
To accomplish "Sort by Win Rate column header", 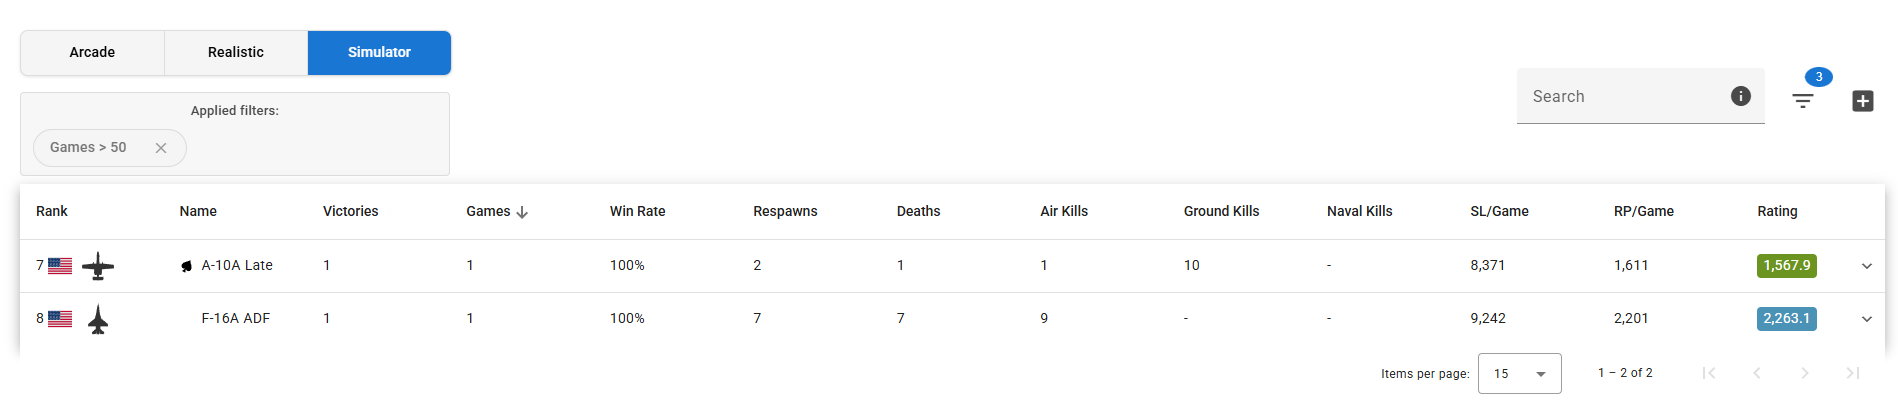I will pos(637,211).
